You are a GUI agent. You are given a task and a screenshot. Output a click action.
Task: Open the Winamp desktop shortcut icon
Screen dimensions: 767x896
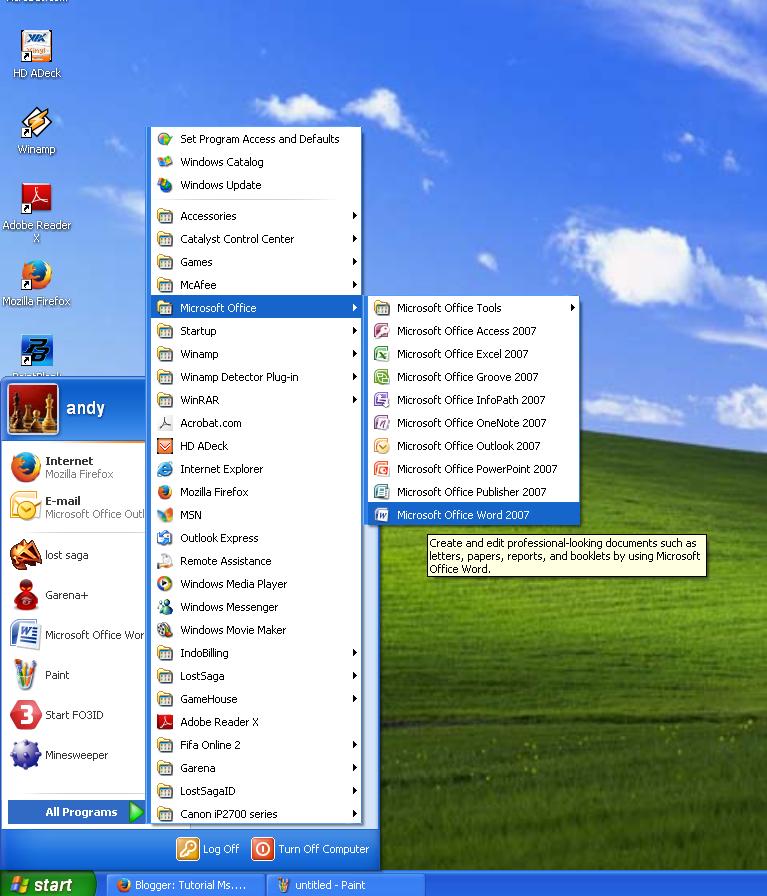tap(37, 122)
